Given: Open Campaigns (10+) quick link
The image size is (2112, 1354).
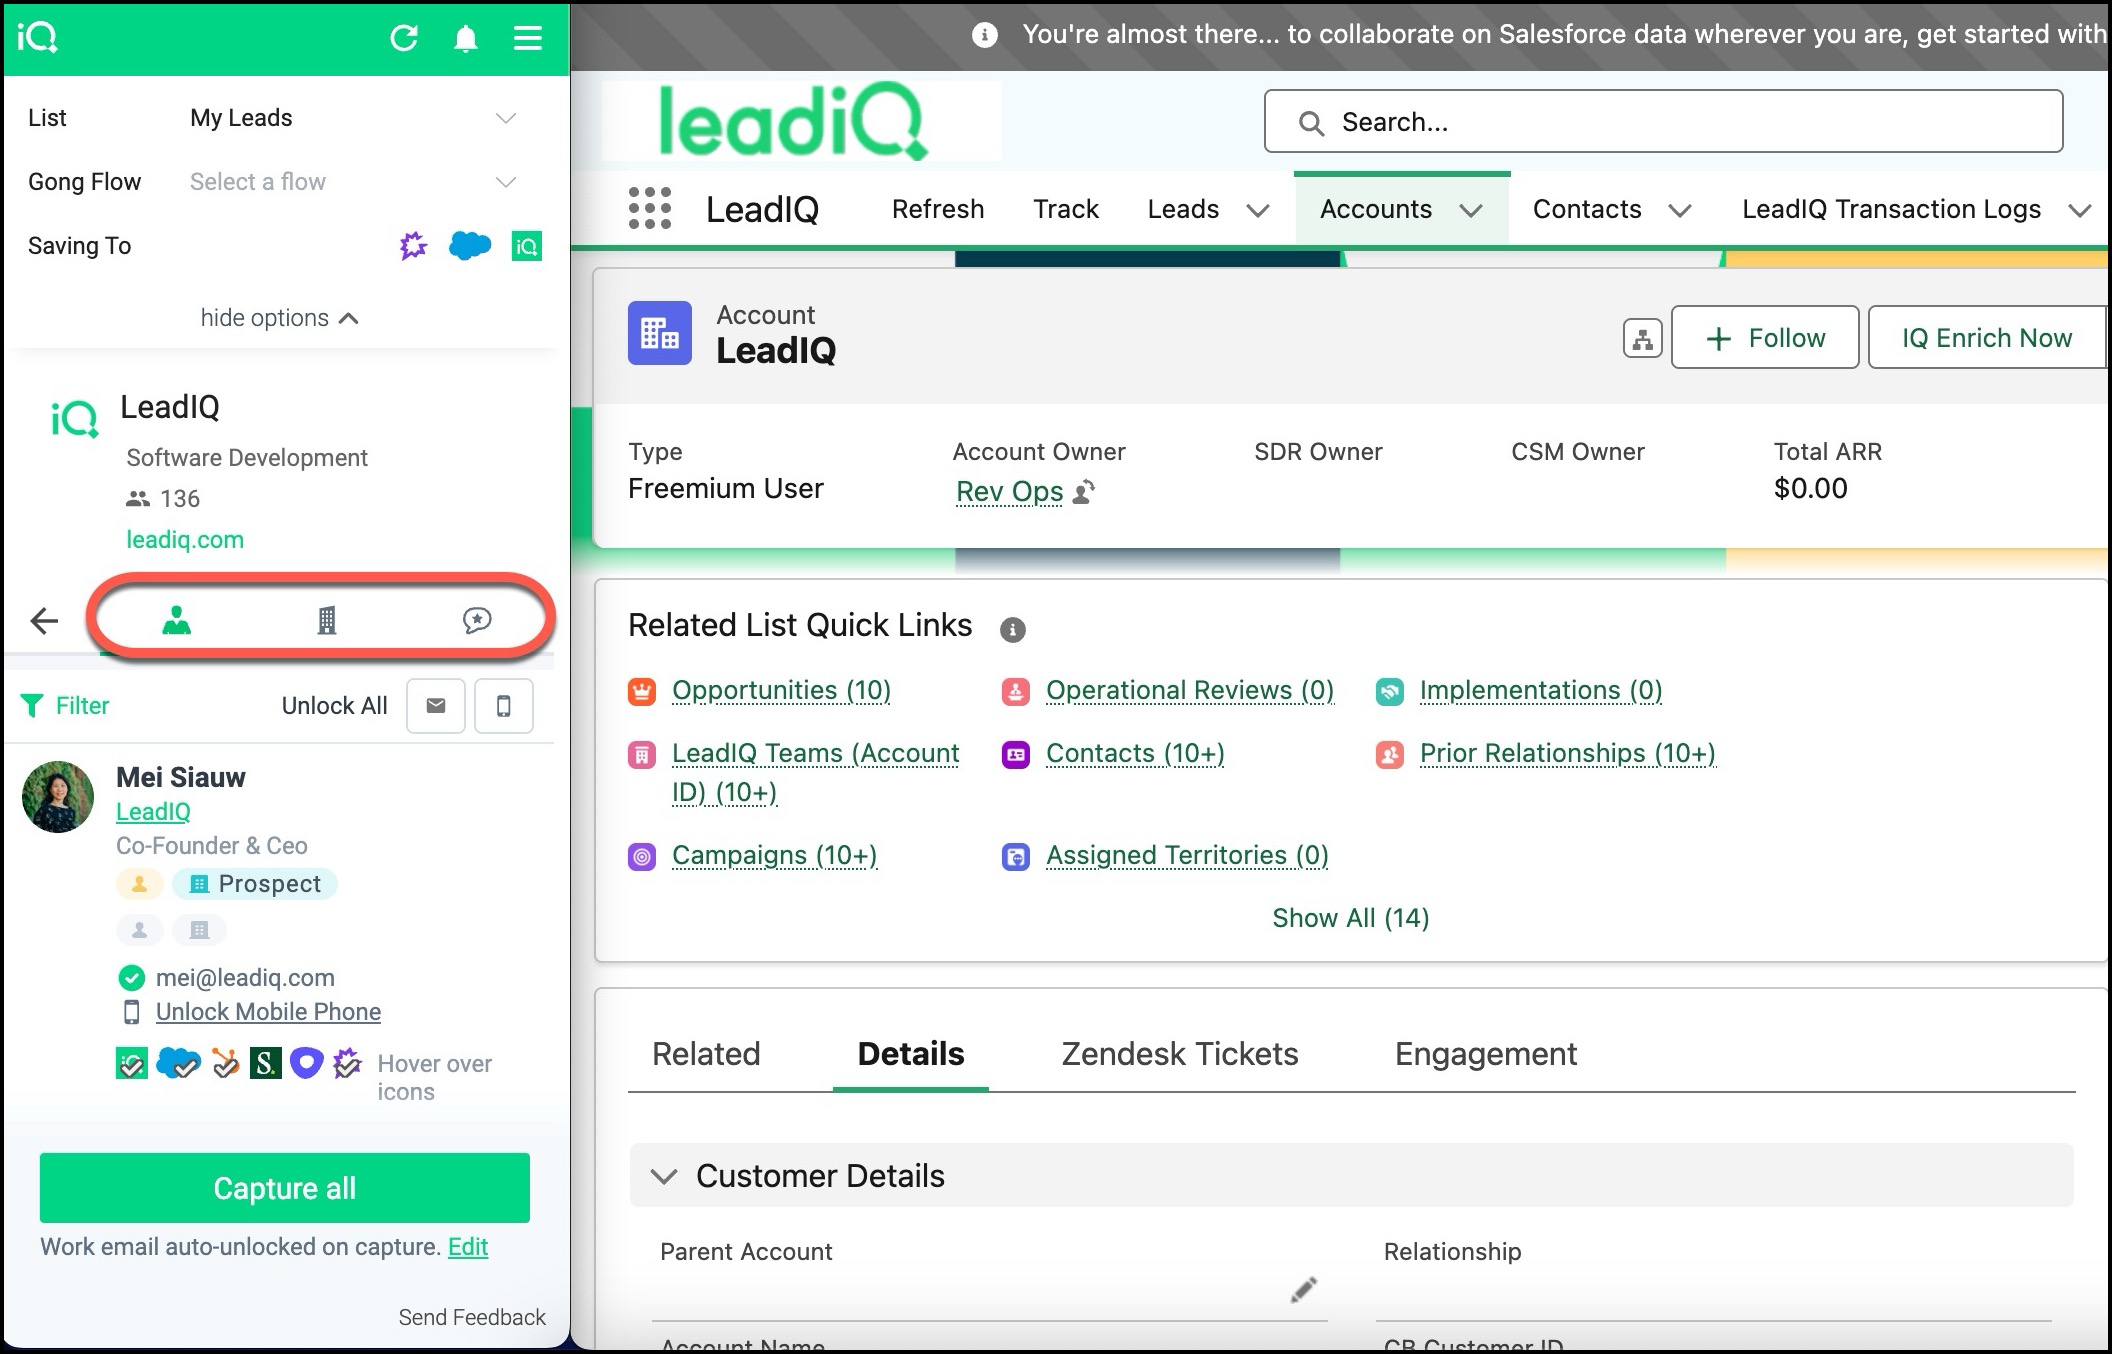Looking at the screenshot, I should (774, 855).
